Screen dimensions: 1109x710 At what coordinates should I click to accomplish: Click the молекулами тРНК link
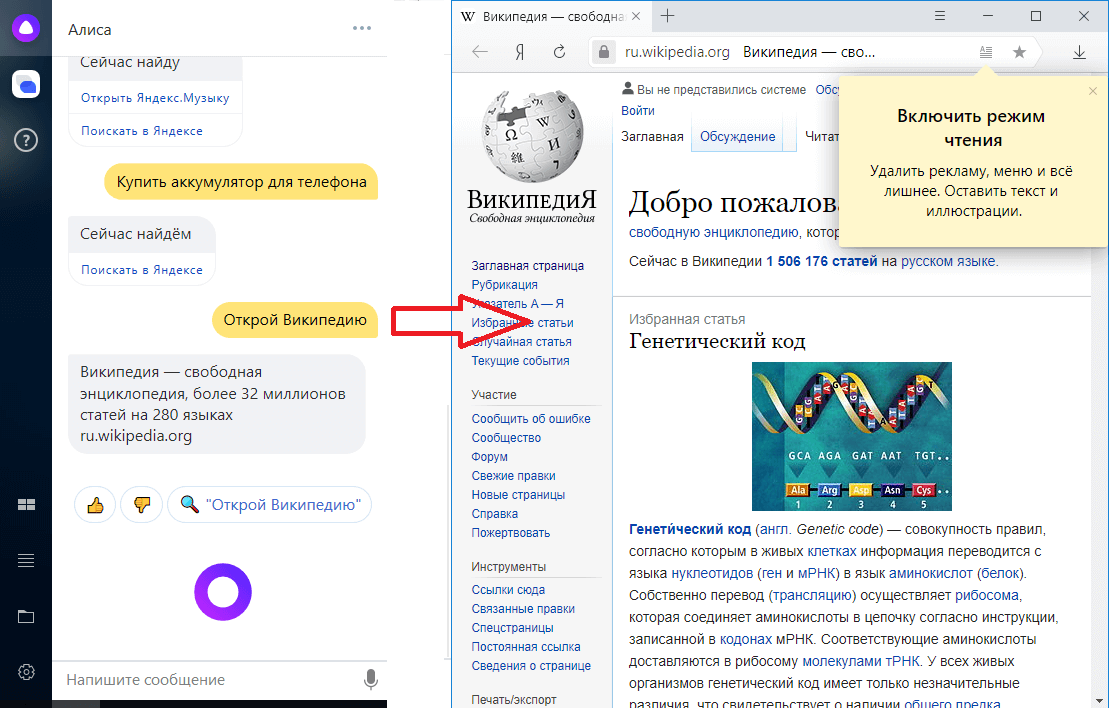click(861, 662)
